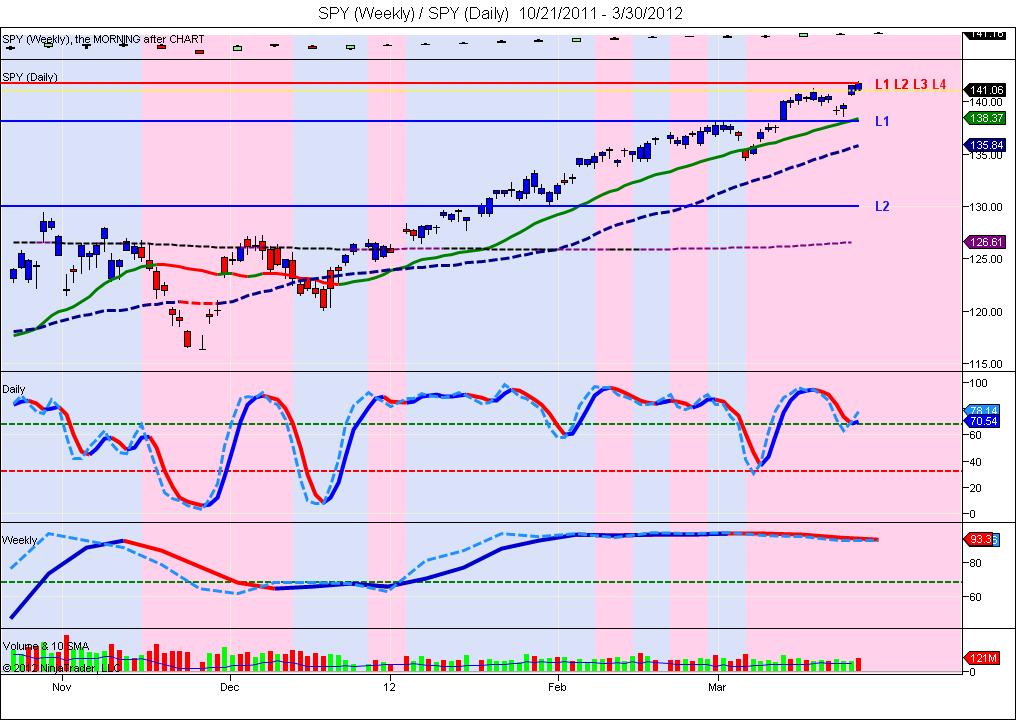The width and height of the screenshot is (1016, 720).
Task: Select the 'Daily' stochastic panel label
Action: [14, 389]
